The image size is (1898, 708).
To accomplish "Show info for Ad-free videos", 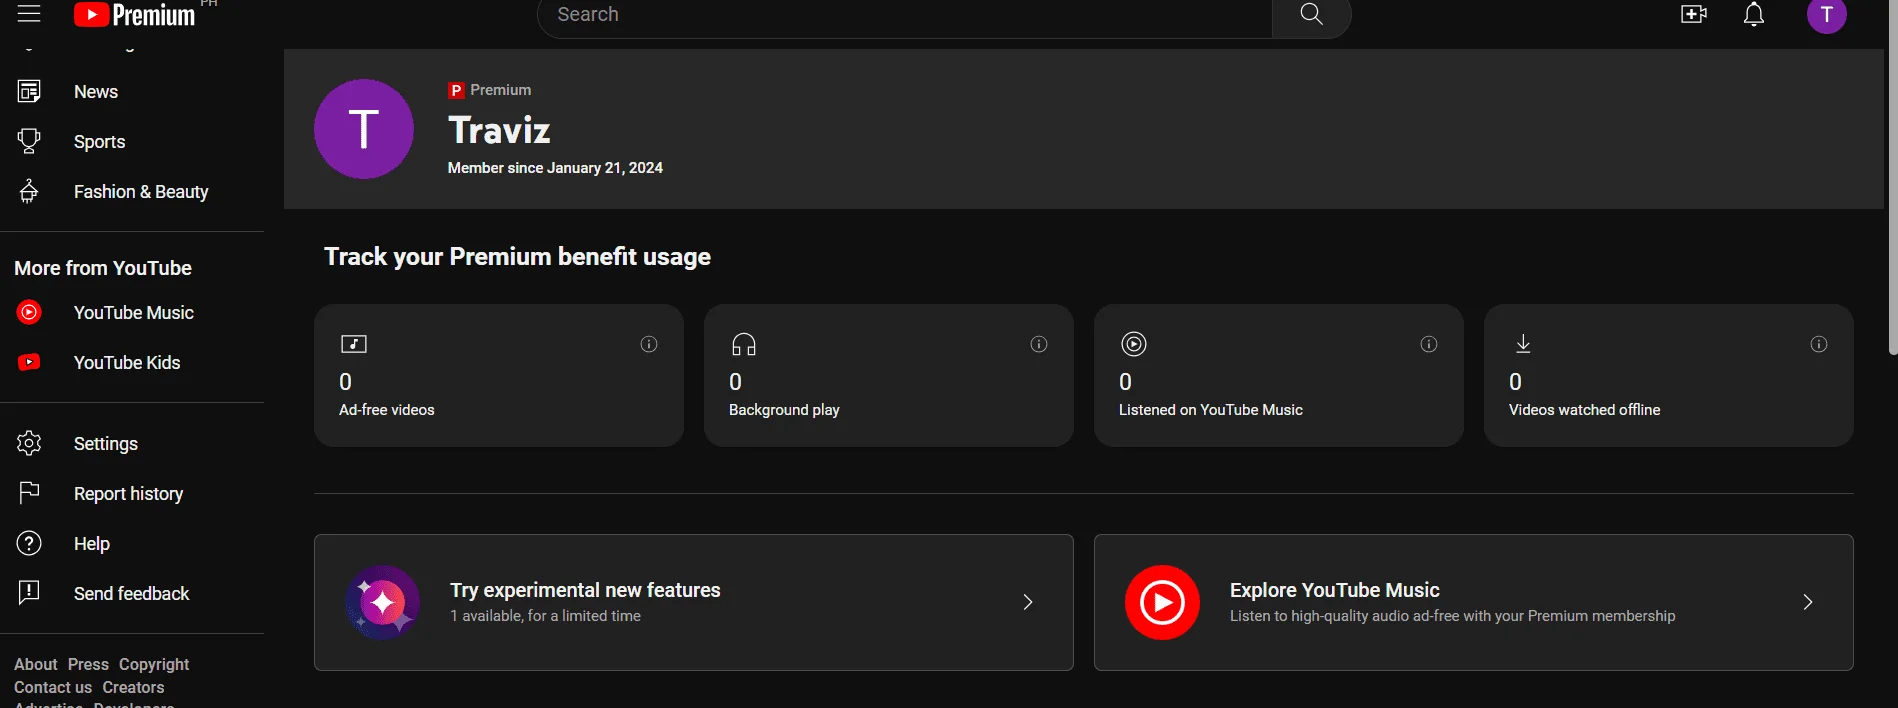I will (649, 344).
